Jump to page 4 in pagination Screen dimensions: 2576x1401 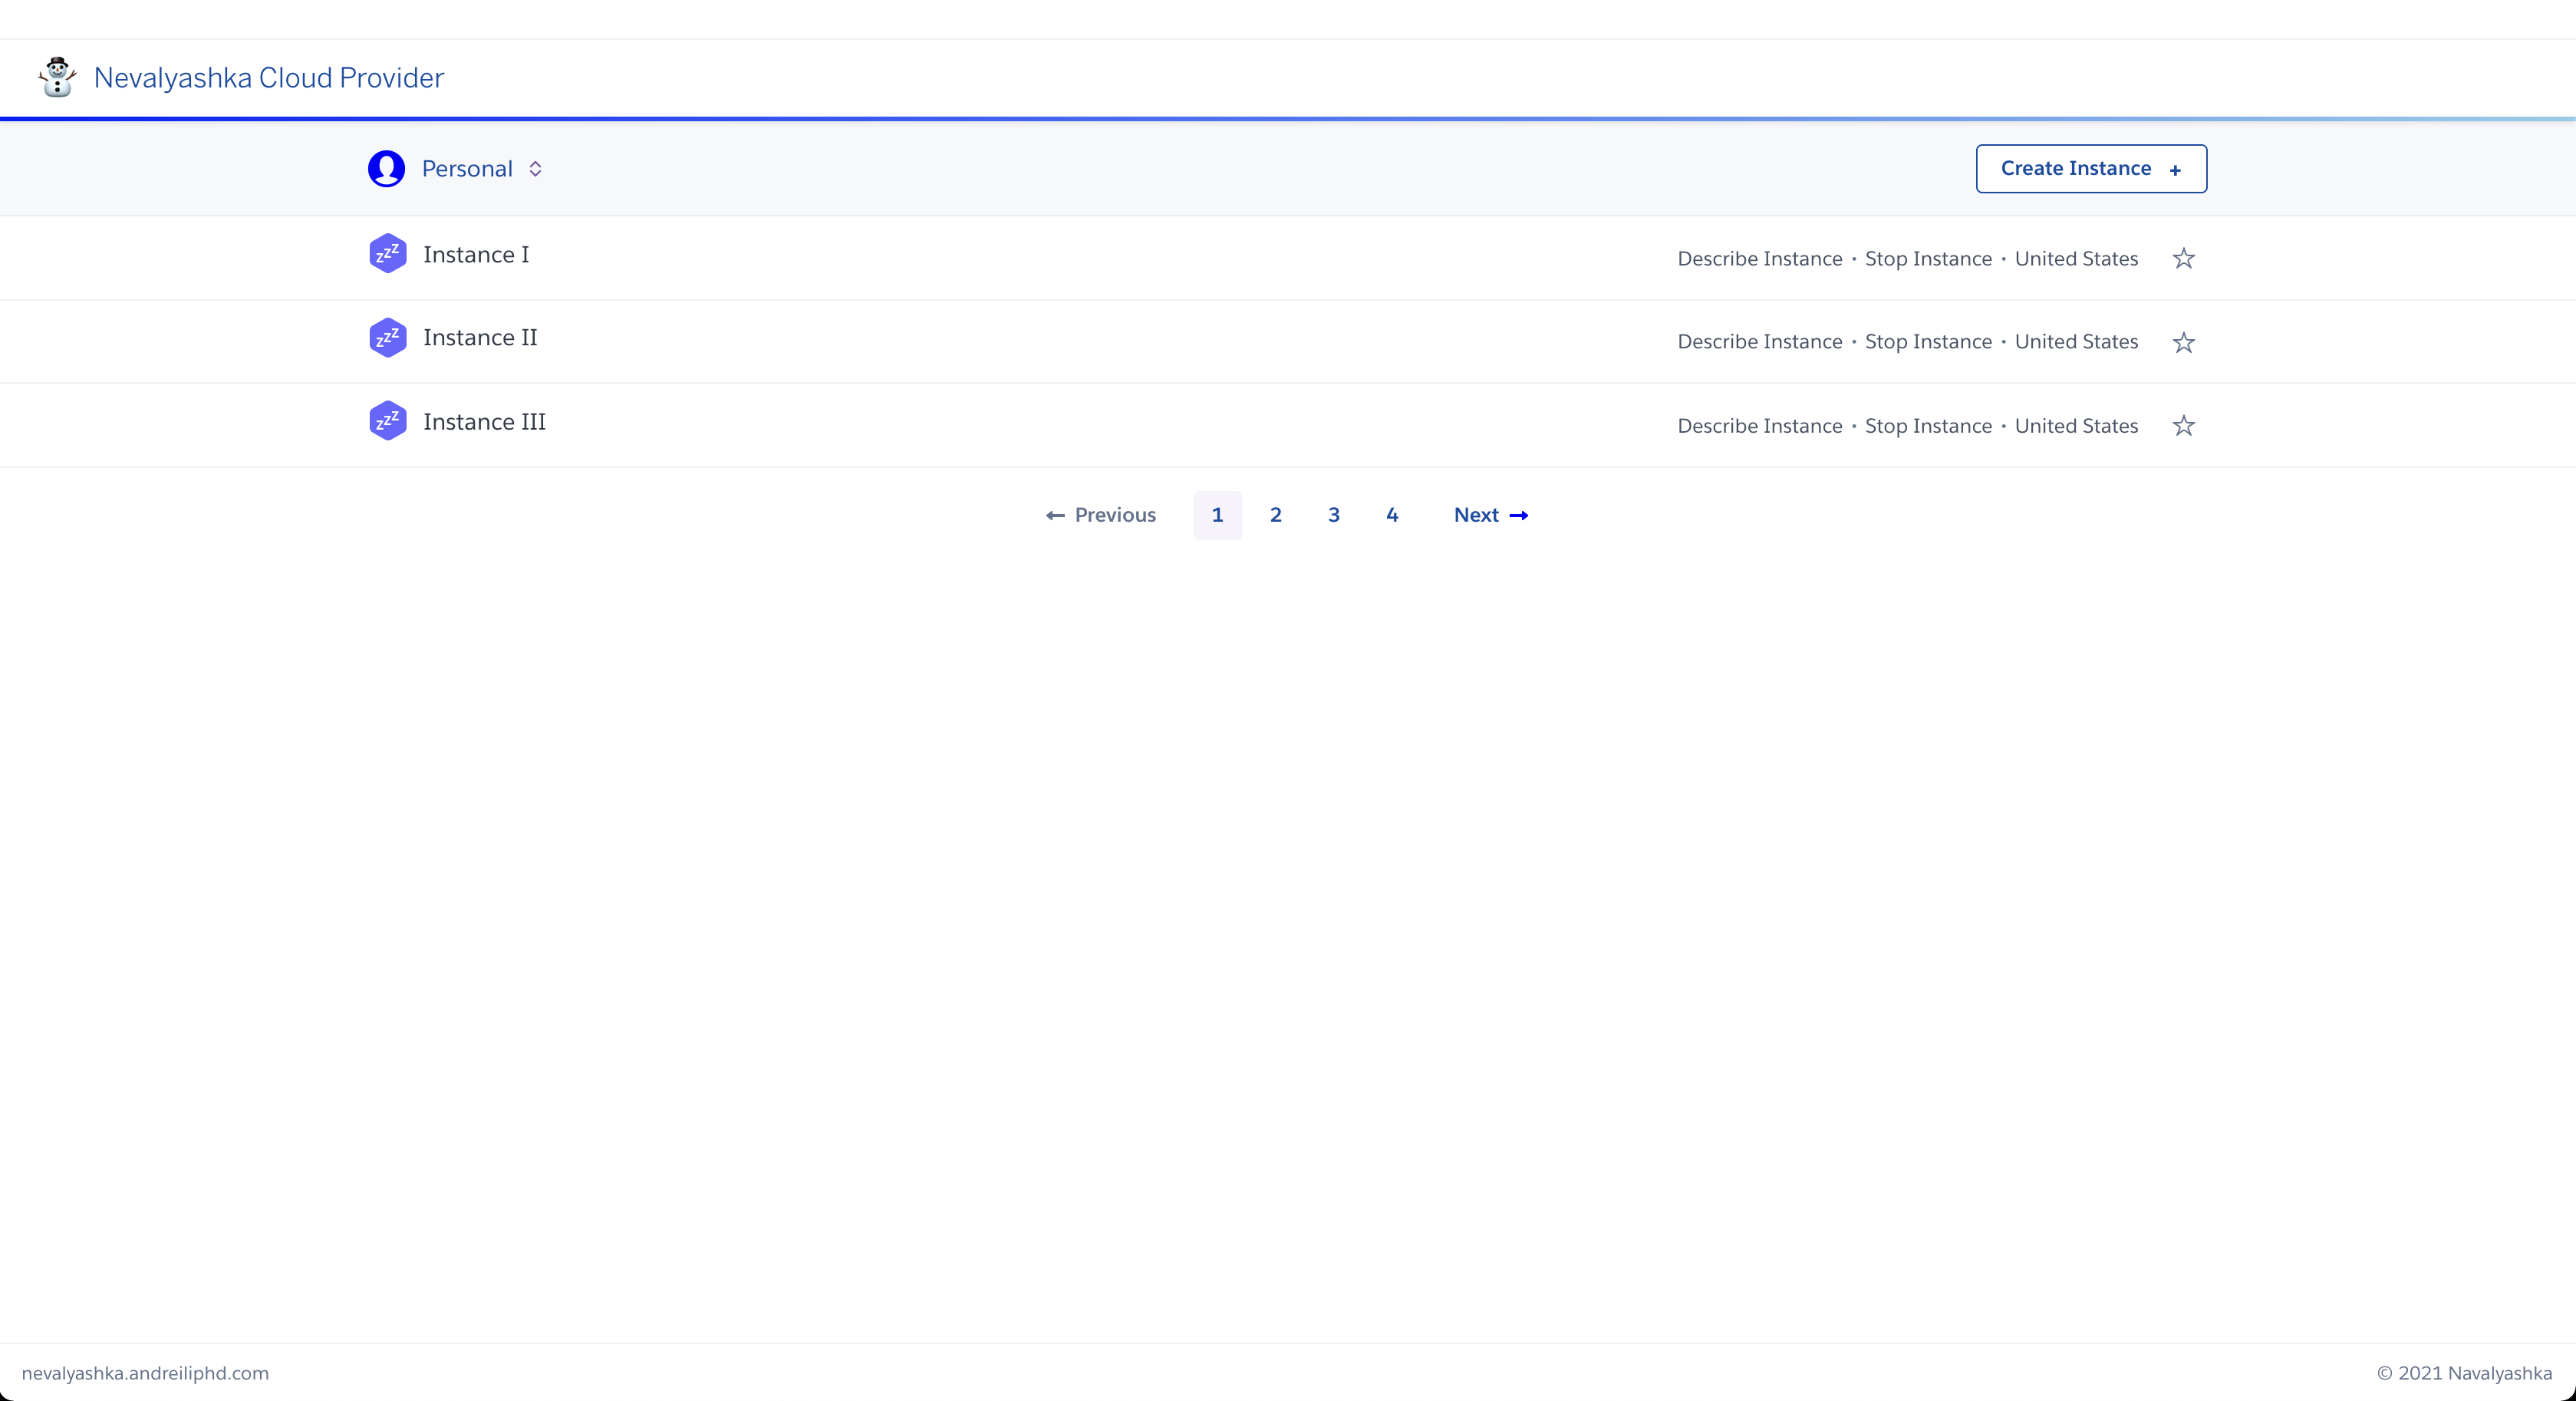tap(1391, 515)
